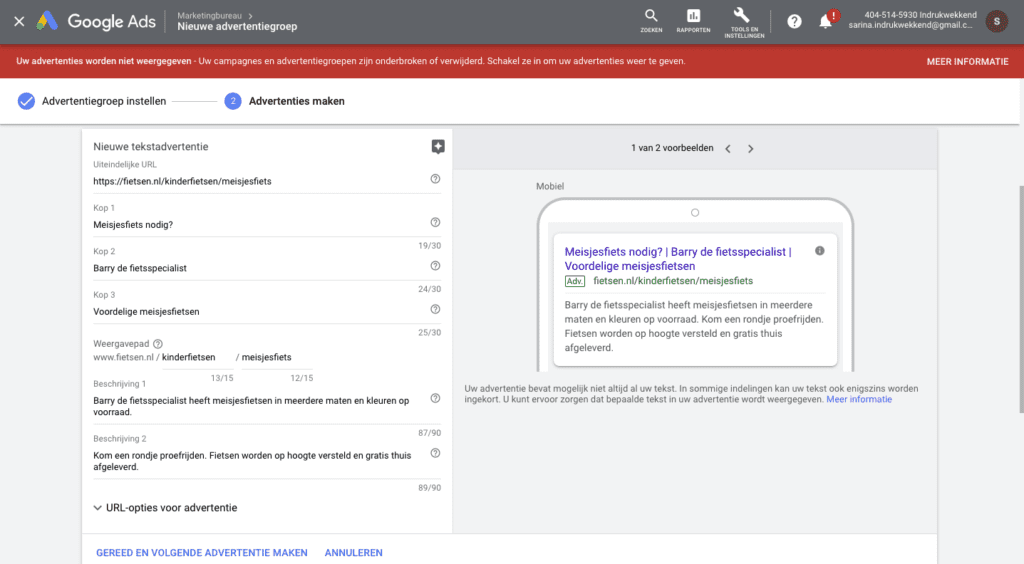Open the notifications bell
This screenshot has width=1024, height=564.
pyautogui.click(x=825, y=21)
